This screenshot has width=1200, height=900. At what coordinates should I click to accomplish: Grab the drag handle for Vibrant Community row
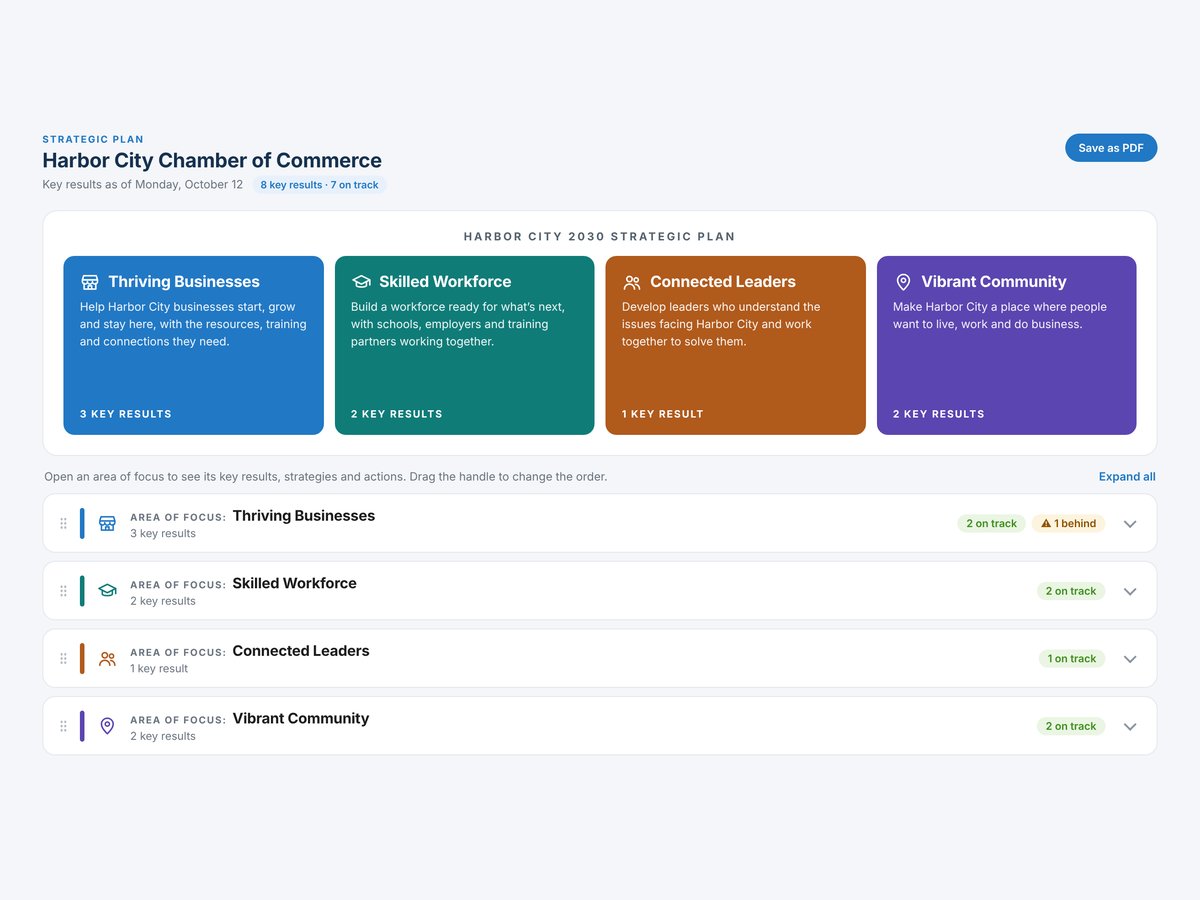(x=63, y=726)
